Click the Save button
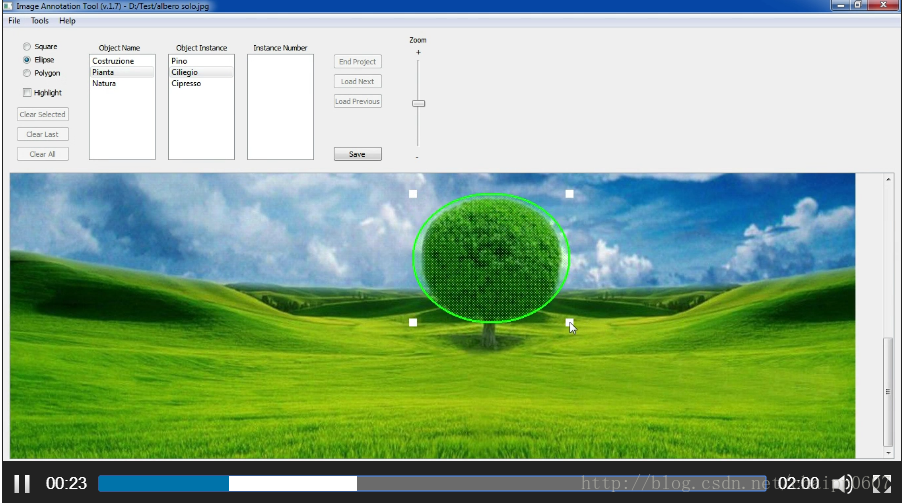Screen dimensions: 902x503 point(357,154)
